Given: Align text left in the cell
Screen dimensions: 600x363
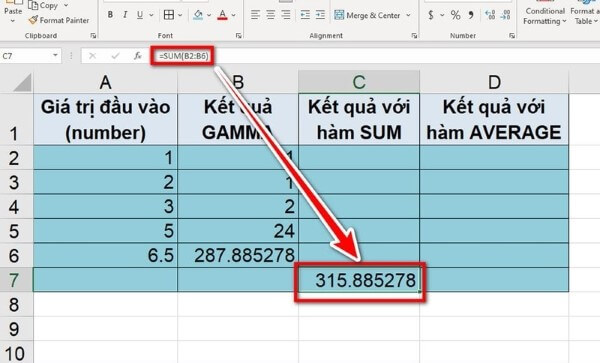Looking at the screenshot, I should (x=255, y=15).
